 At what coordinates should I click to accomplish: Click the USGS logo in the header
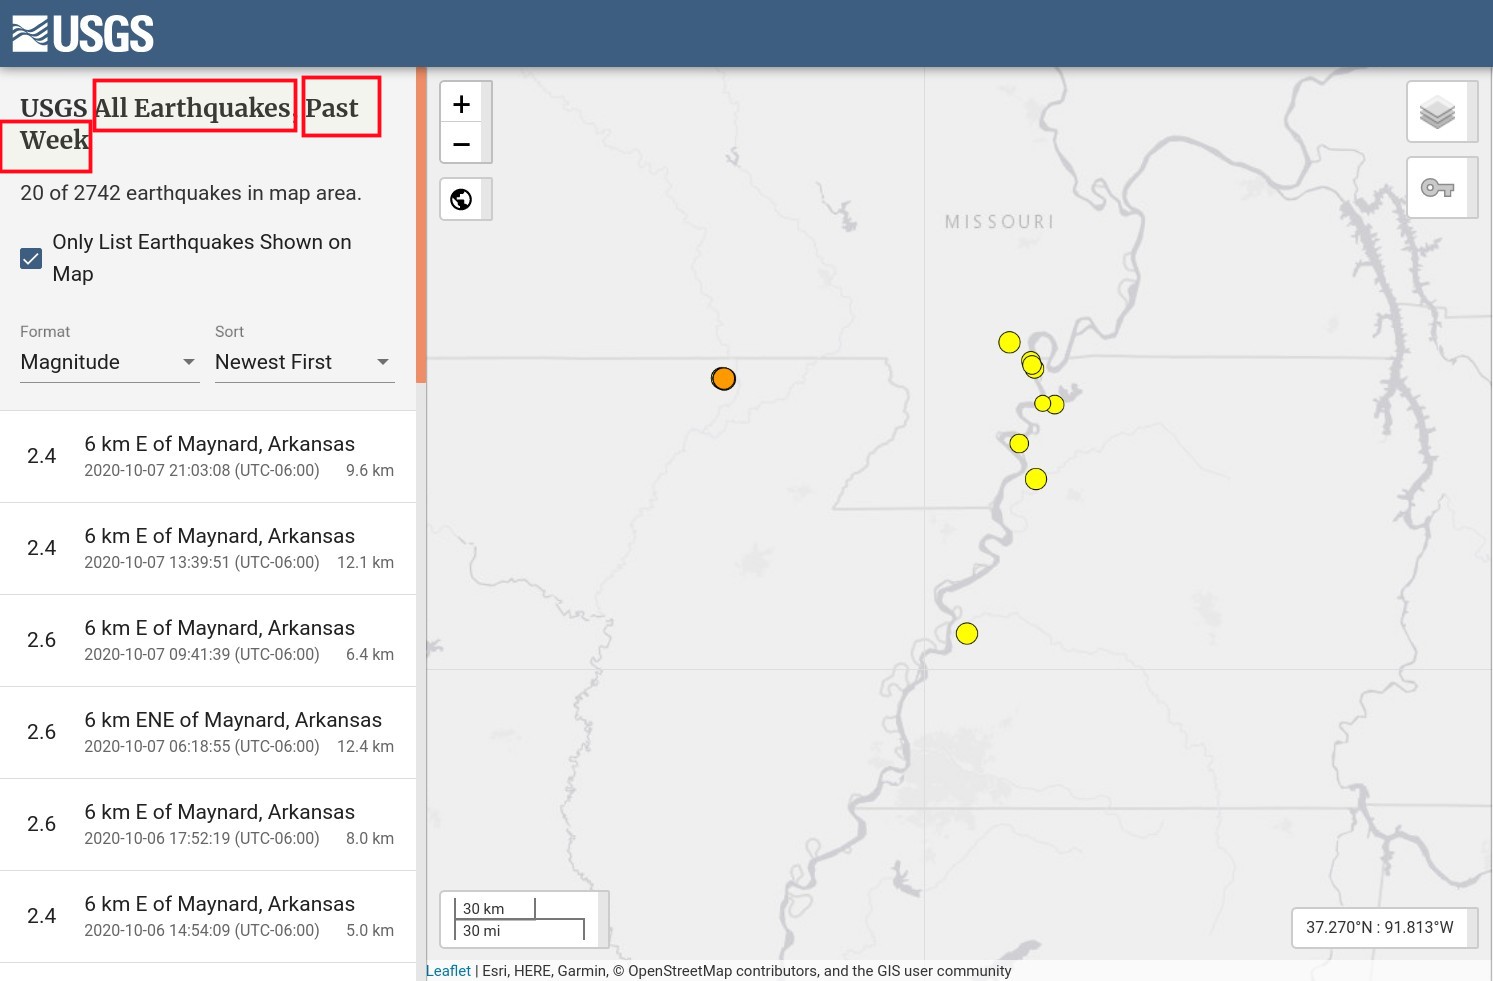tap(83, 34)
